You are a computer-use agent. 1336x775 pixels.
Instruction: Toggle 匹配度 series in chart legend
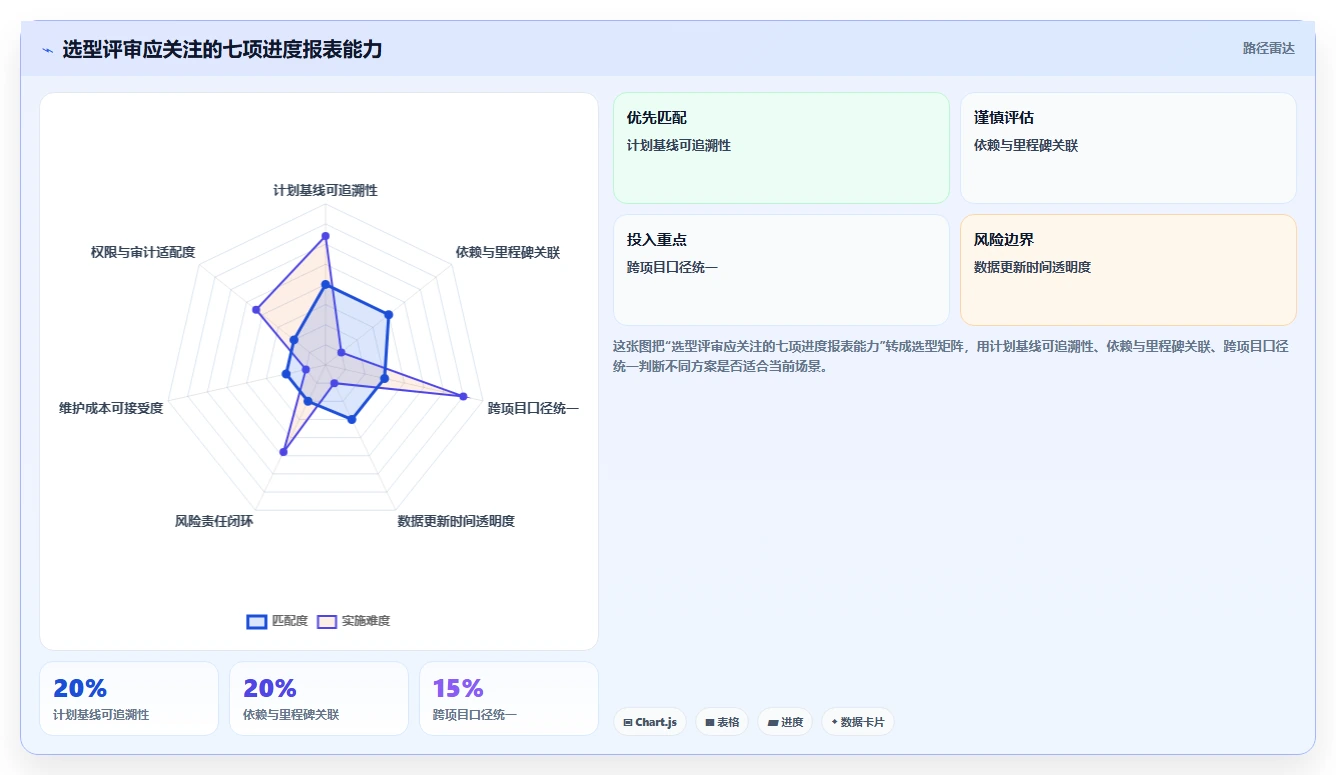[x=277, y=621]
